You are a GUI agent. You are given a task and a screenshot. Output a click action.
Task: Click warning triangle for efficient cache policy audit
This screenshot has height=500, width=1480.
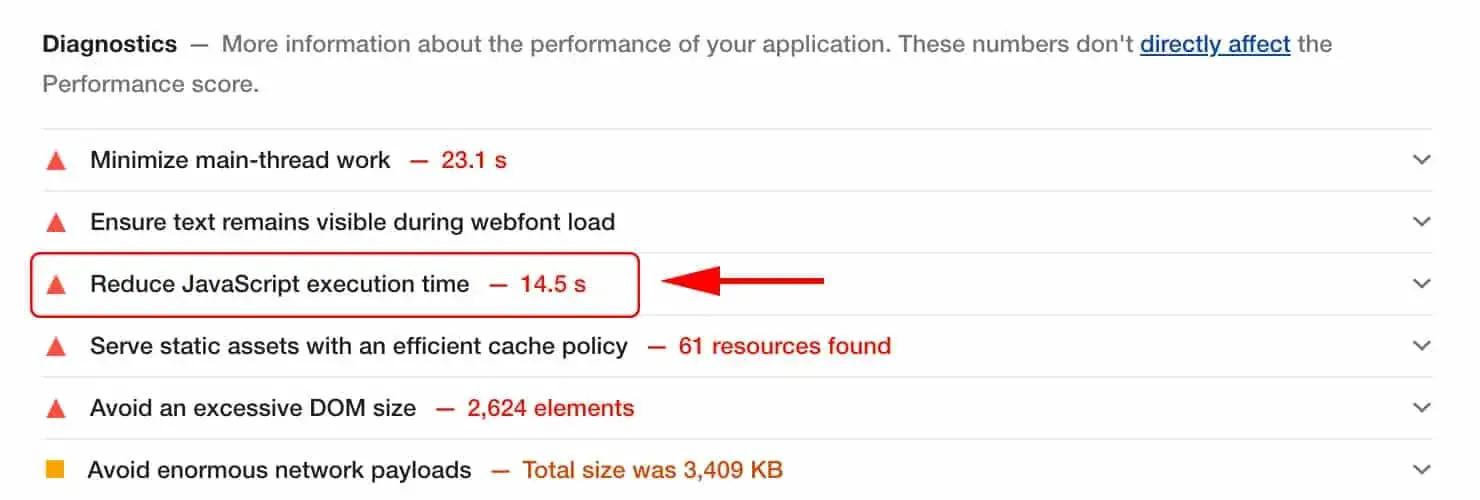57,347
